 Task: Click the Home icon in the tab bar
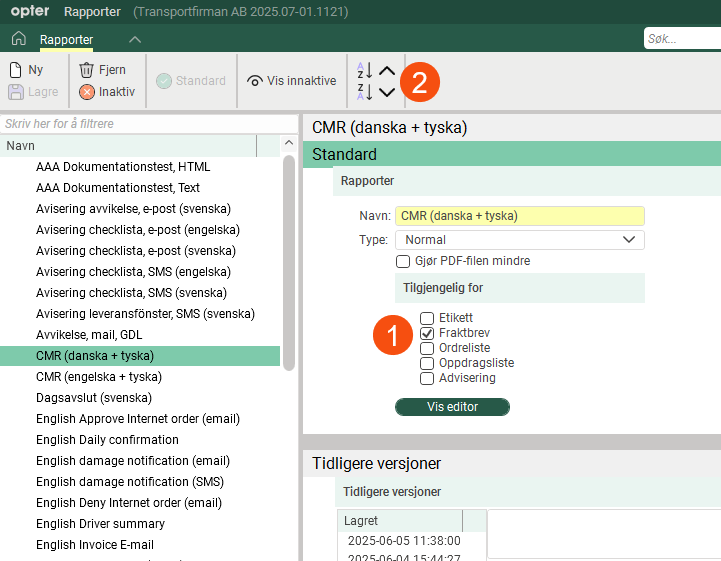point(18,39)
